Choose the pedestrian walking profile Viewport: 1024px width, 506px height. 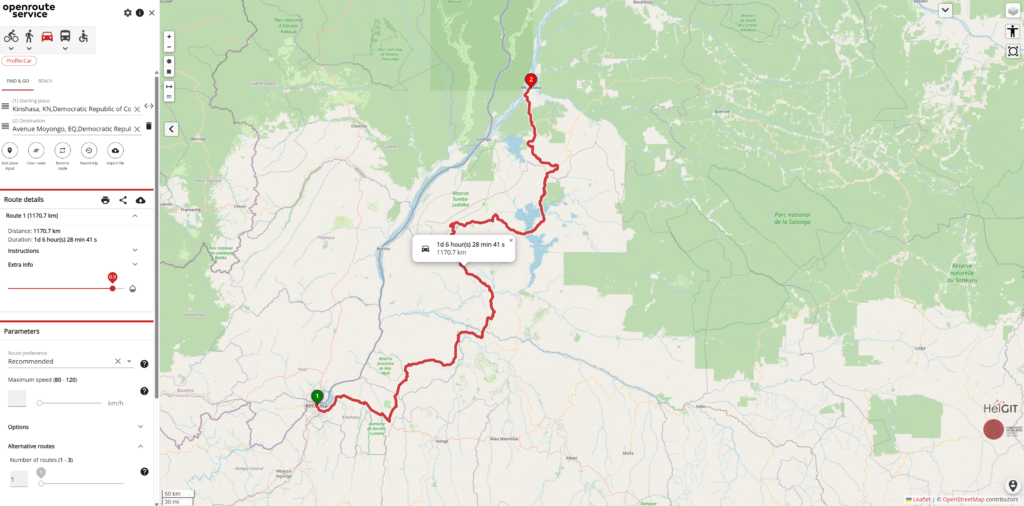coord(29,37)
